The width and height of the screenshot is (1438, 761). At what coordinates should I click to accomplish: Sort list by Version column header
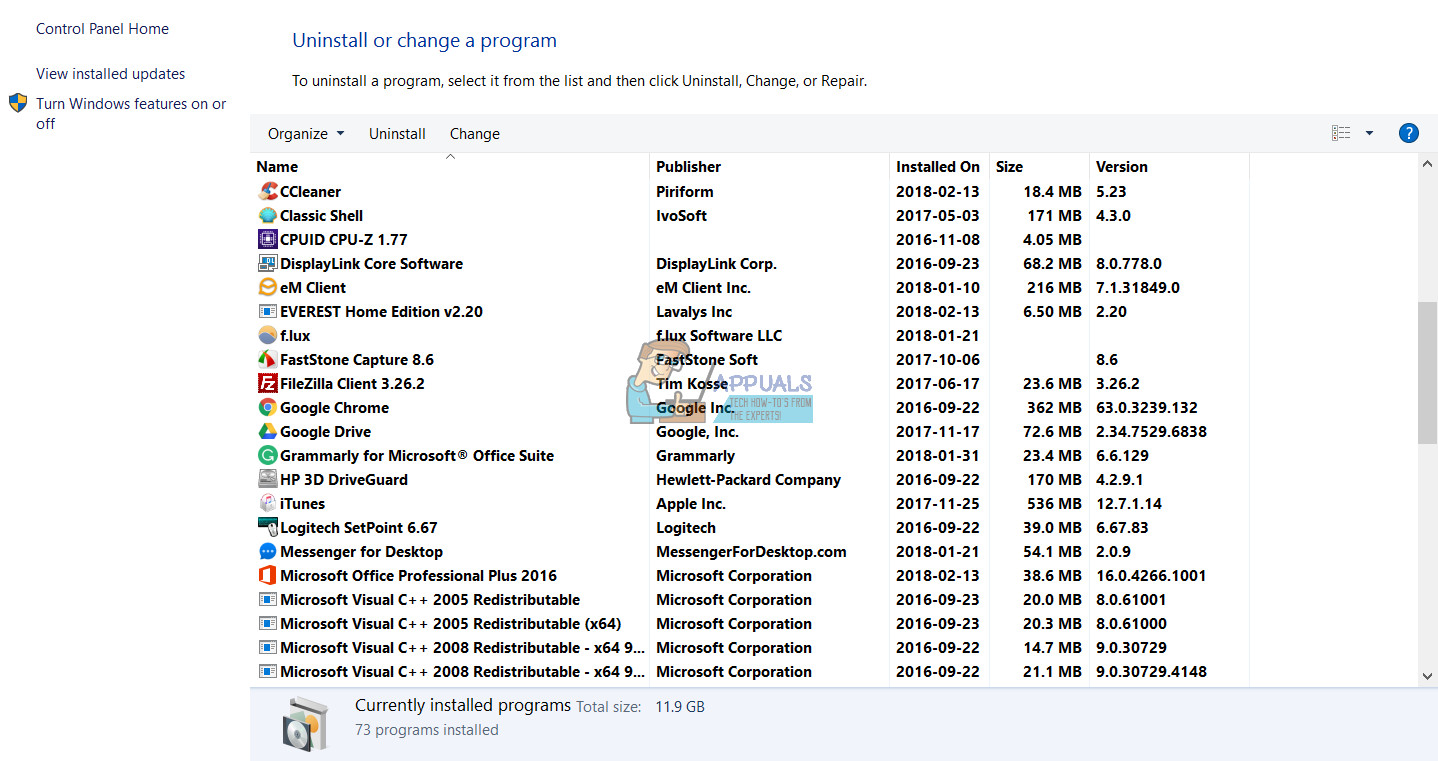click(1169, 166)
